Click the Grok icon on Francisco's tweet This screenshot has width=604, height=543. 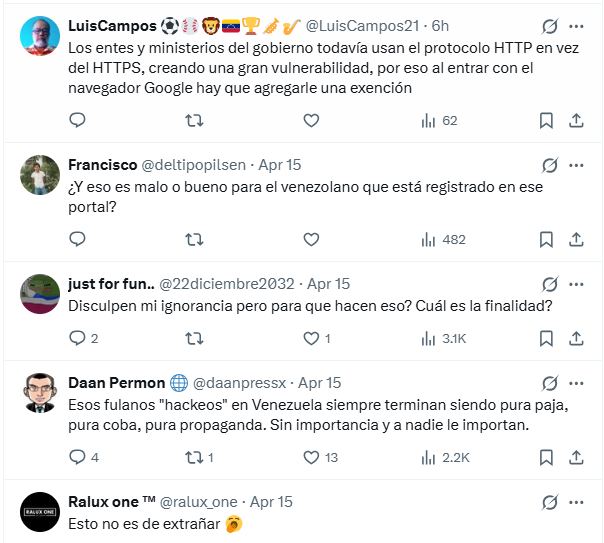(x=549, y=165)
